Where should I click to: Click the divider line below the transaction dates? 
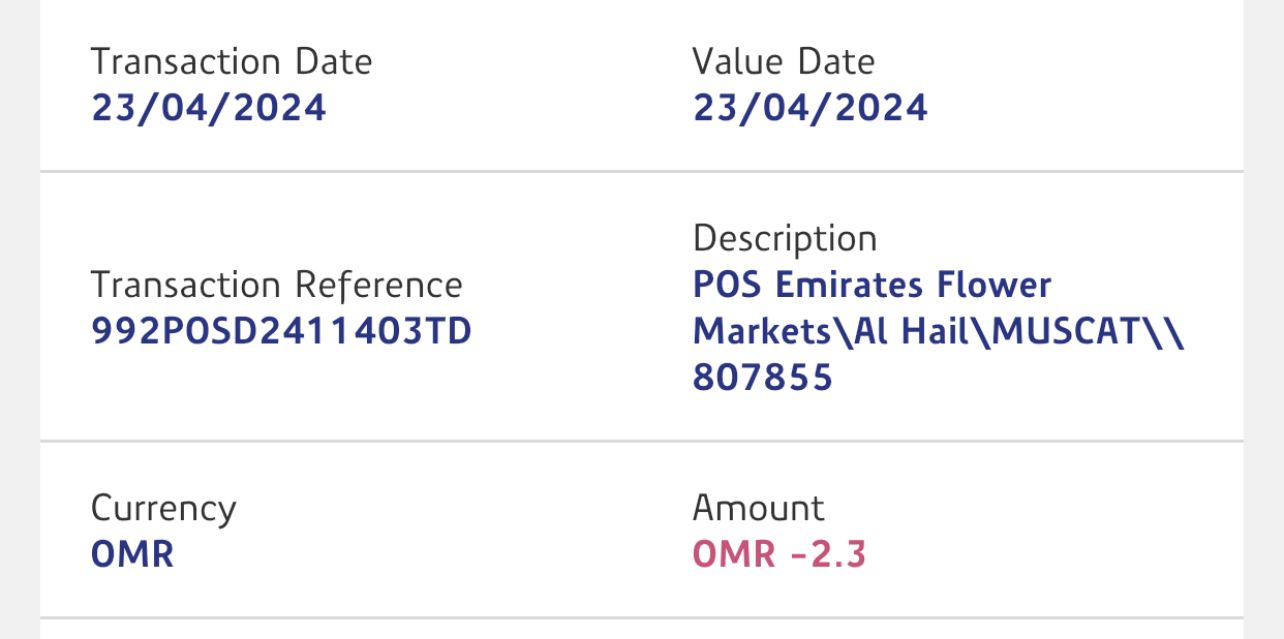[x=641, y=172]
